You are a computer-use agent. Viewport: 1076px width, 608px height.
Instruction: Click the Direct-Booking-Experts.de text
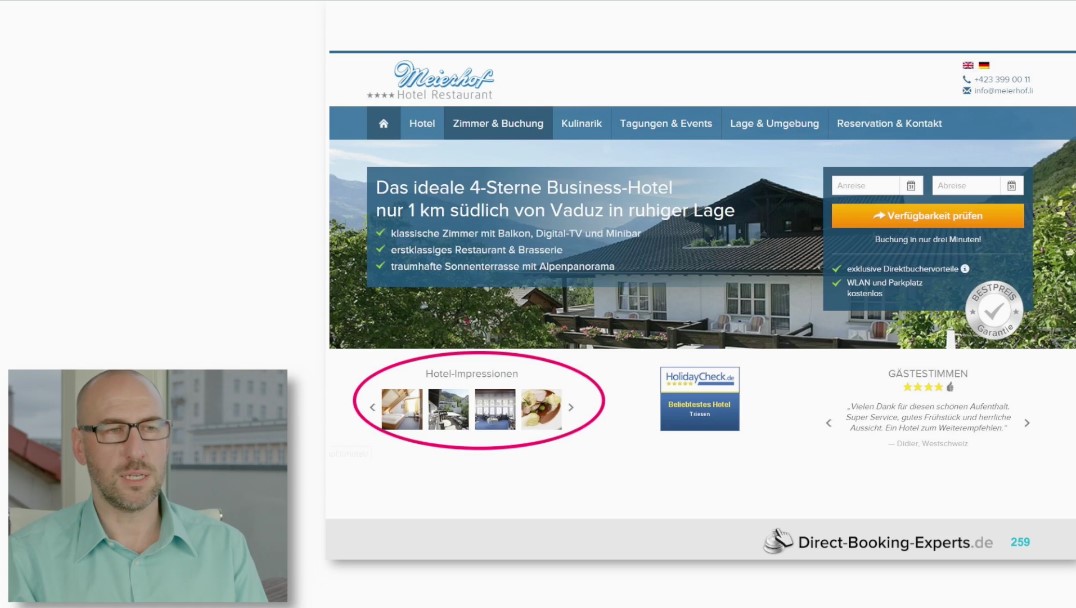click(895, 542)
